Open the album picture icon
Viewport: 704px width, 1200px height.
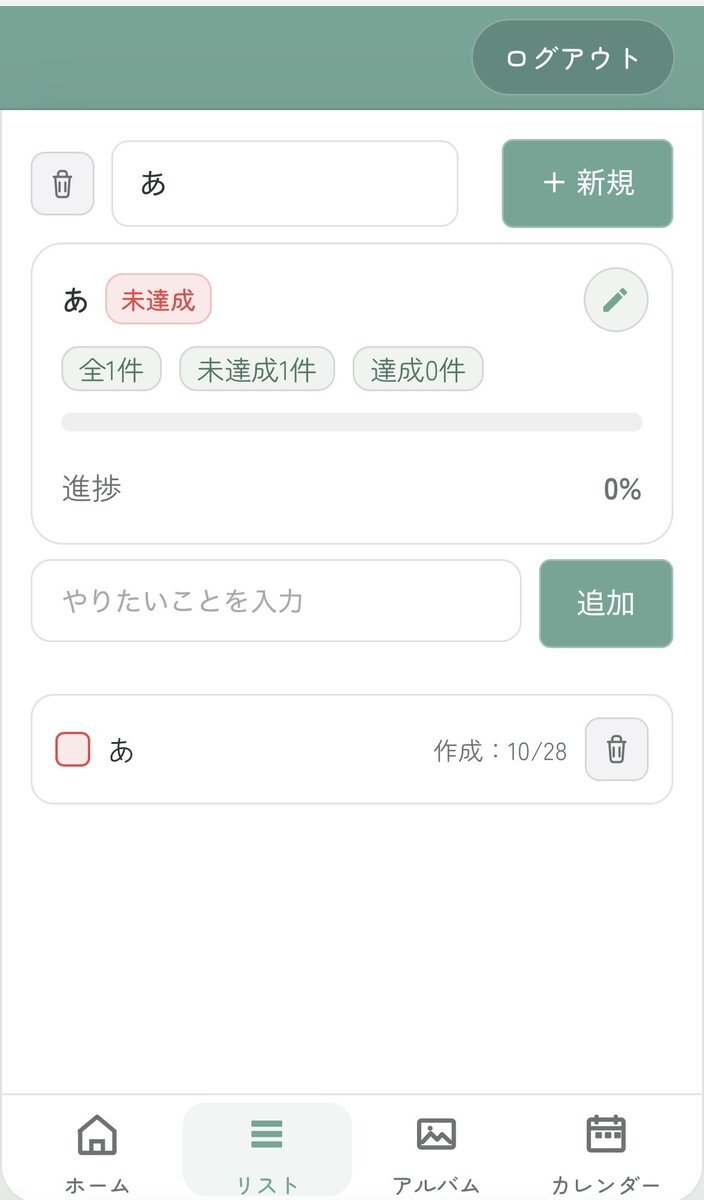[x=436, y=1134]
